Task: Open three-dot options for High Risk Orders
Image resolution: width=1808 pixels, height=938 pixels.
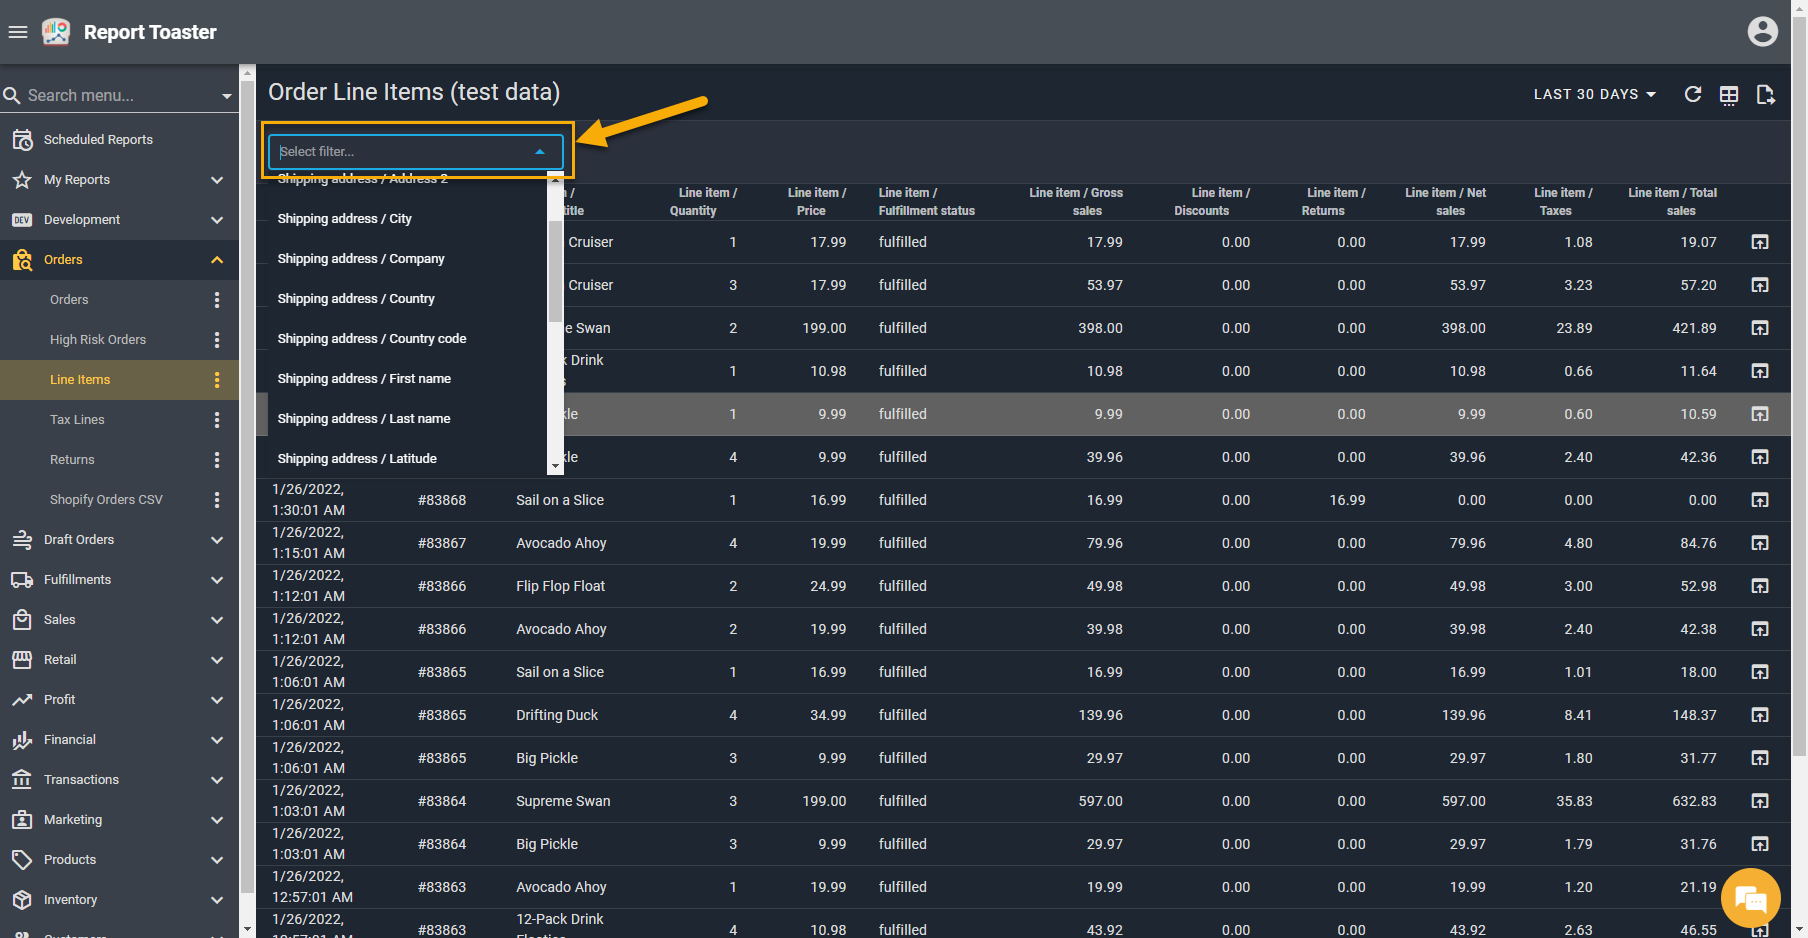Action: pos(217,340)
